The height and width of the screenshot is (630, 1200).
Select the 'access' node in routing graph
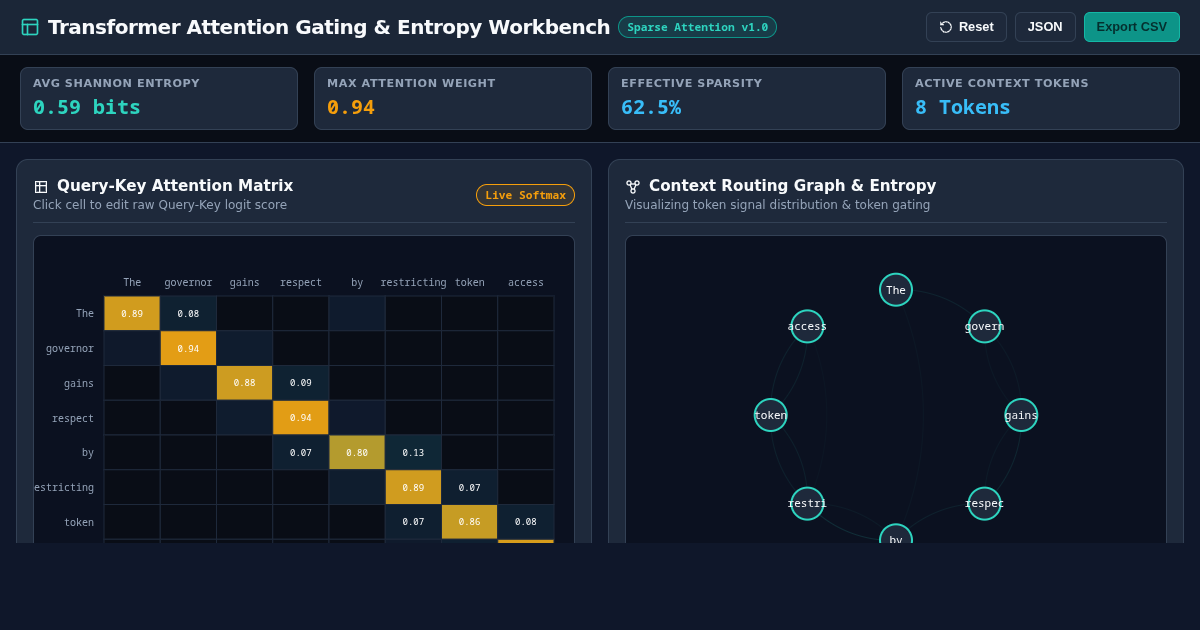pyautogui.click(x=807, y=326)
